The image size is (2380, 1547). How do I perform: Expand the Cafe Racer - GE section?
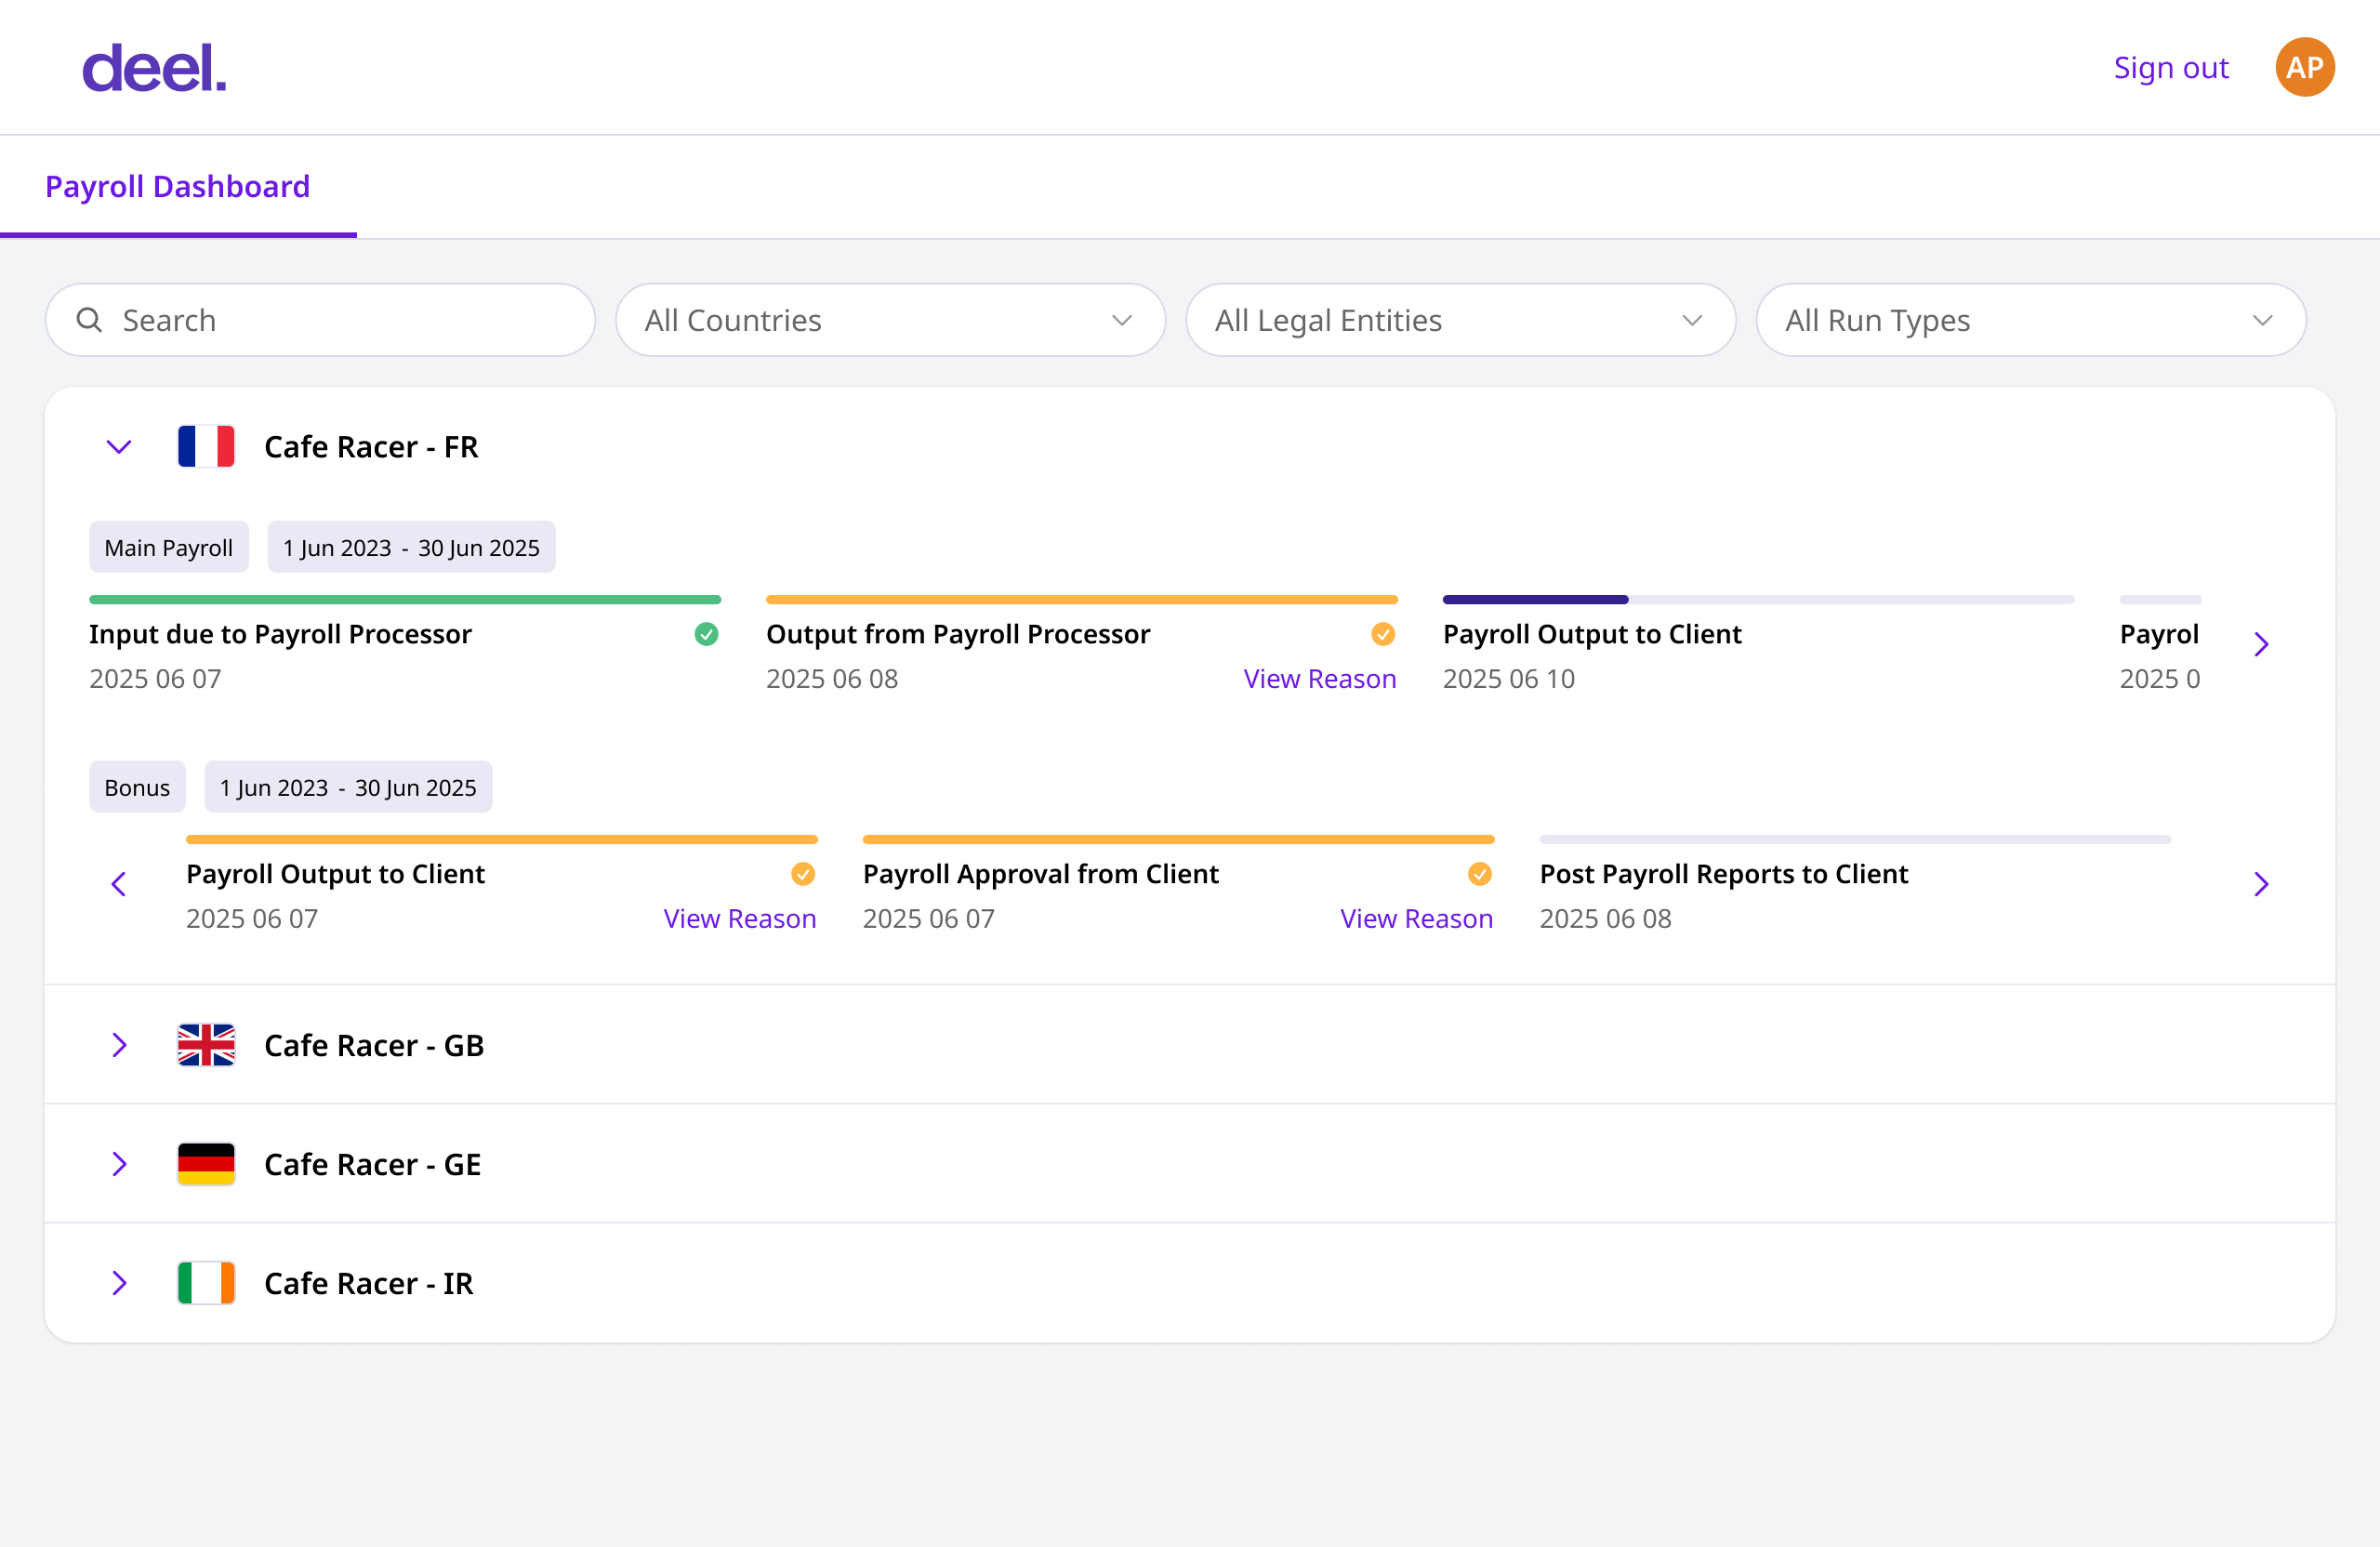(x=119, y=1164)
